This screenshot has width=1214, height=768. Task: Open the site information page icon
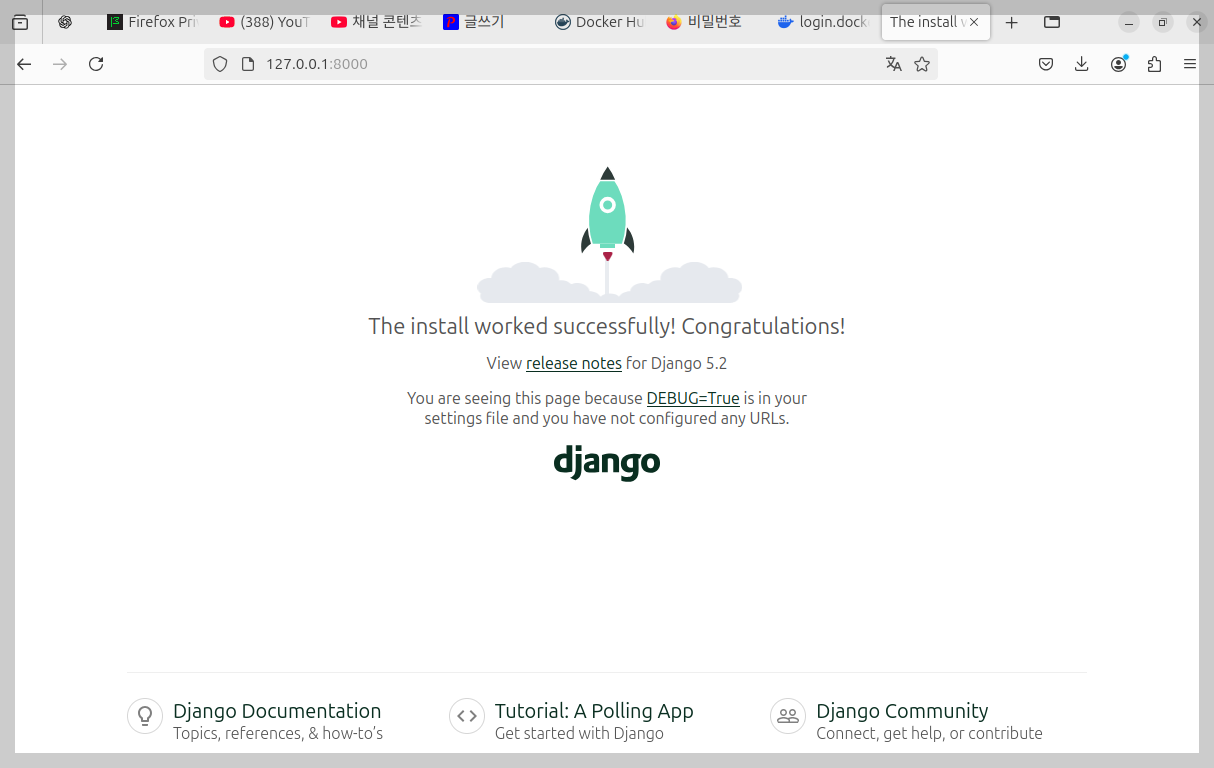[x=249, y=64]
